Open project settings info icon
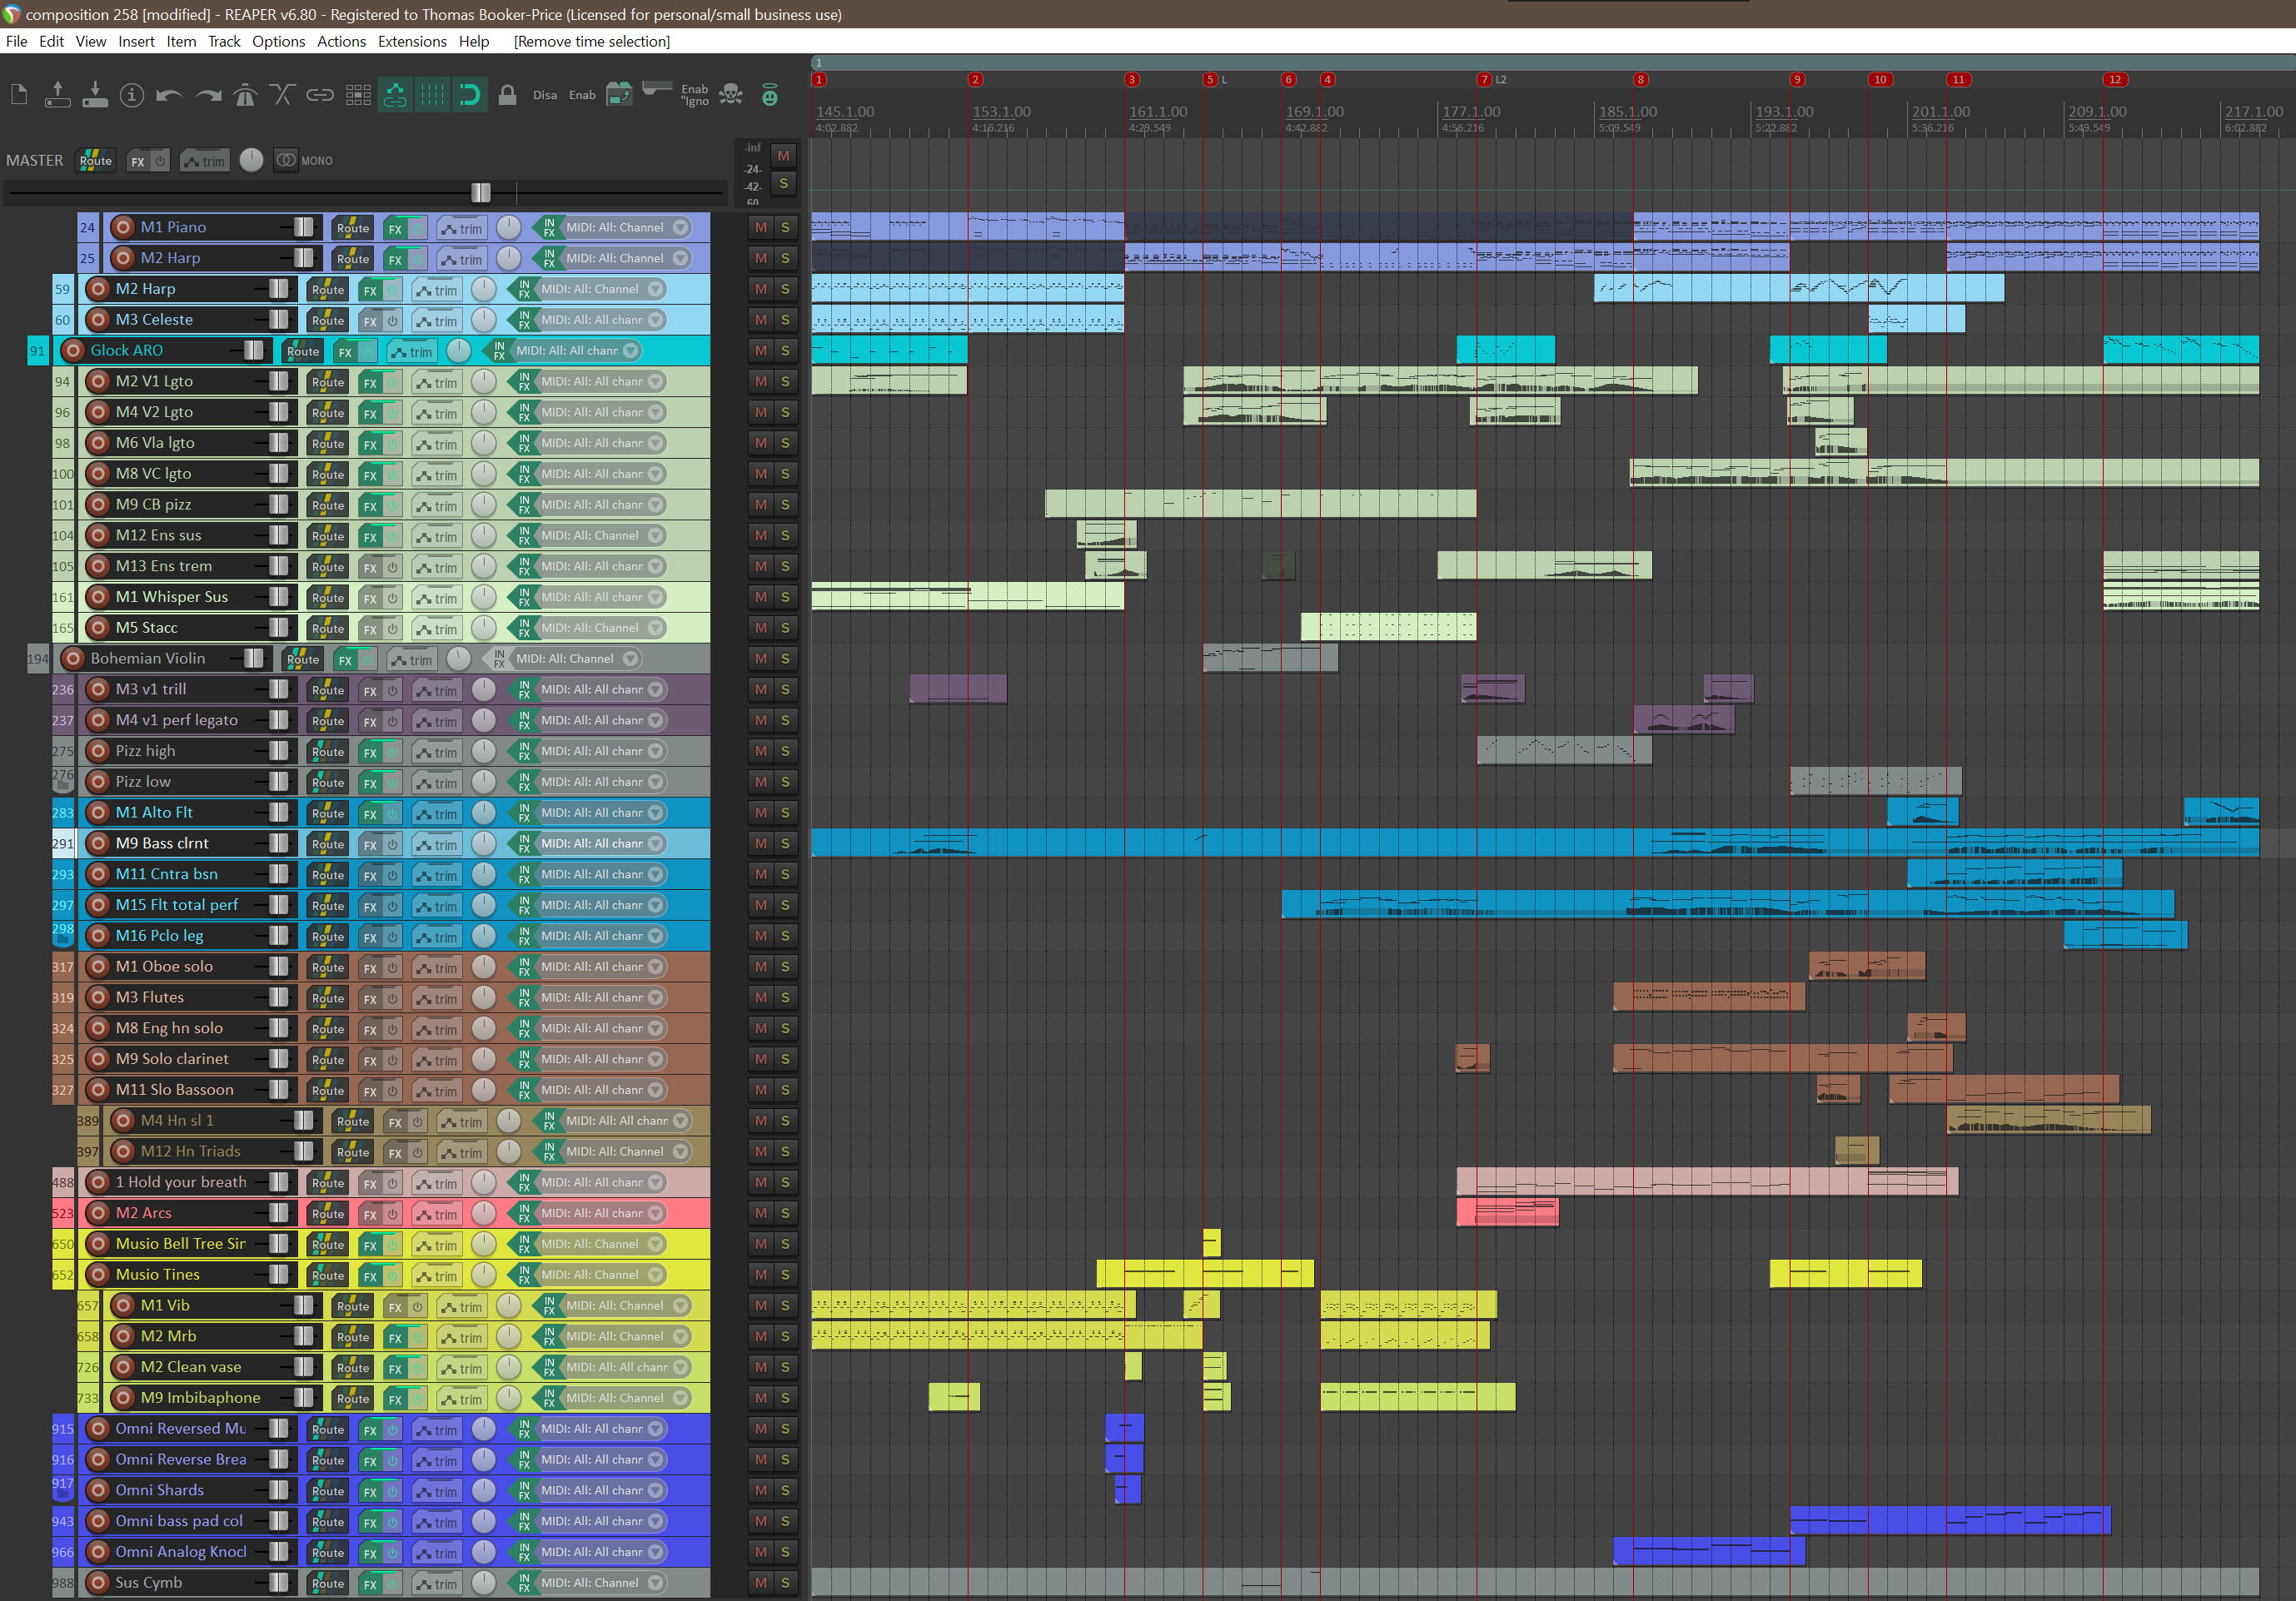This screenshot has height=1601, width=2296. click(x=132, y=95)
